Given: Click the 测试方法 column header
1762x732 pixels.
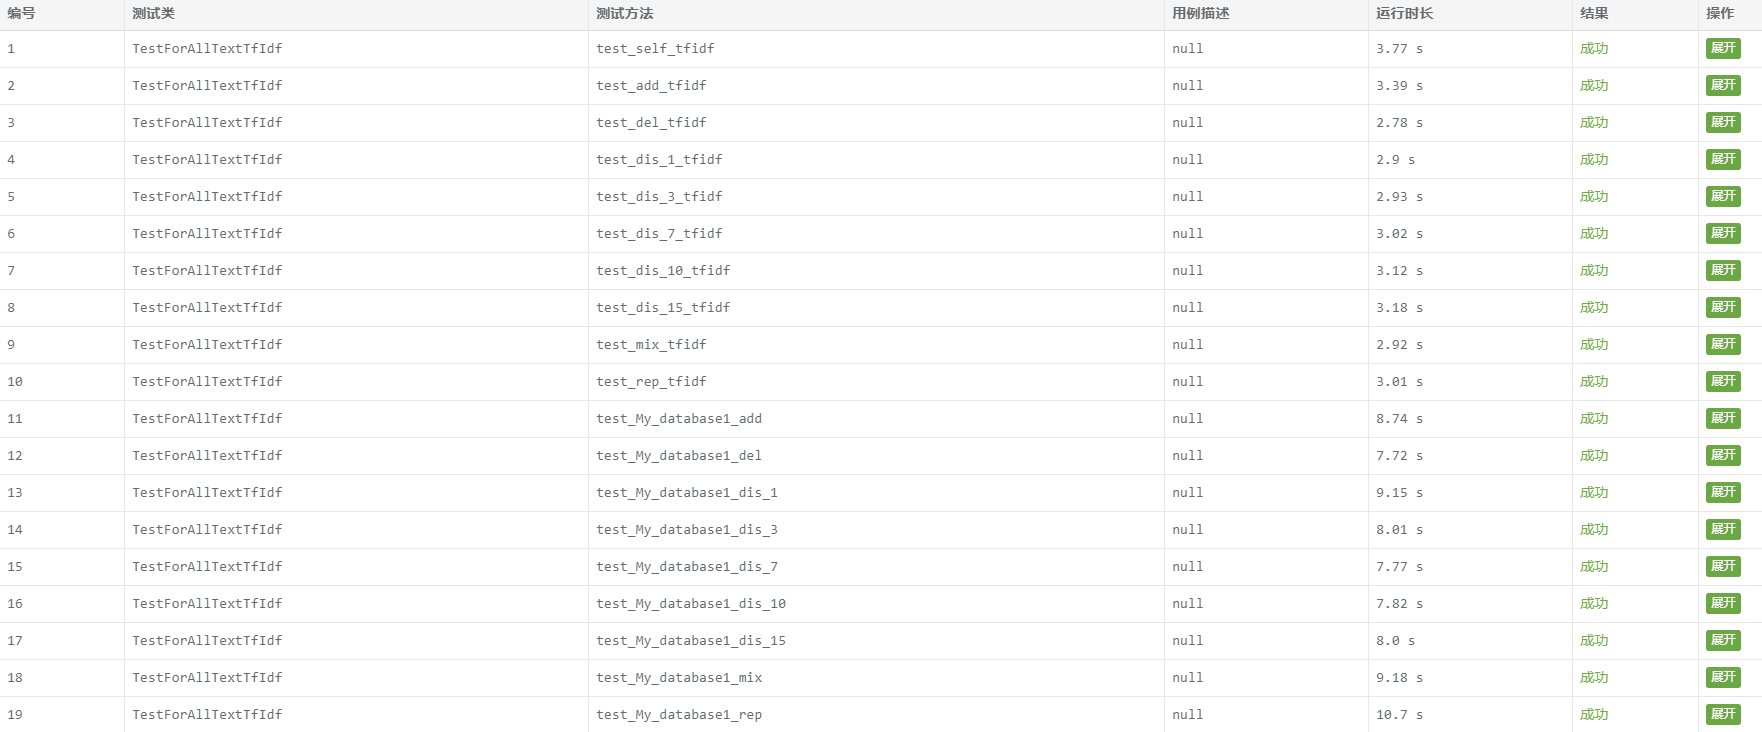Looking at the screenshot, I should (x=625, y=14).
